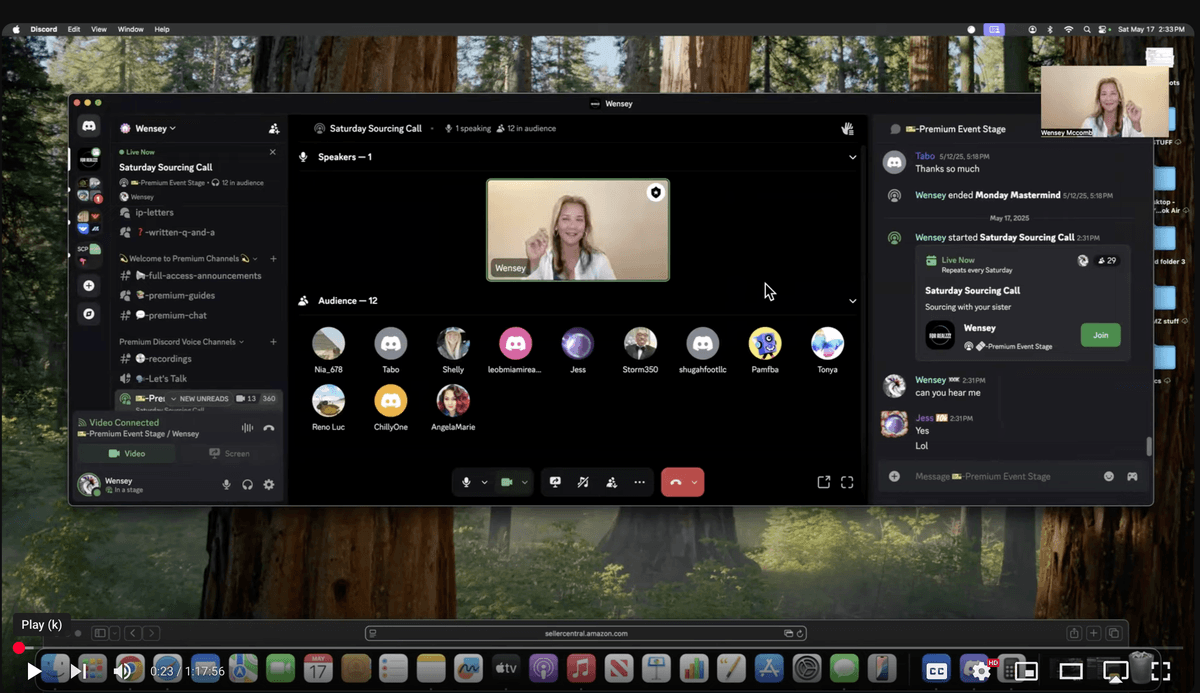Open emoji picker in message box

[1109, 476]
